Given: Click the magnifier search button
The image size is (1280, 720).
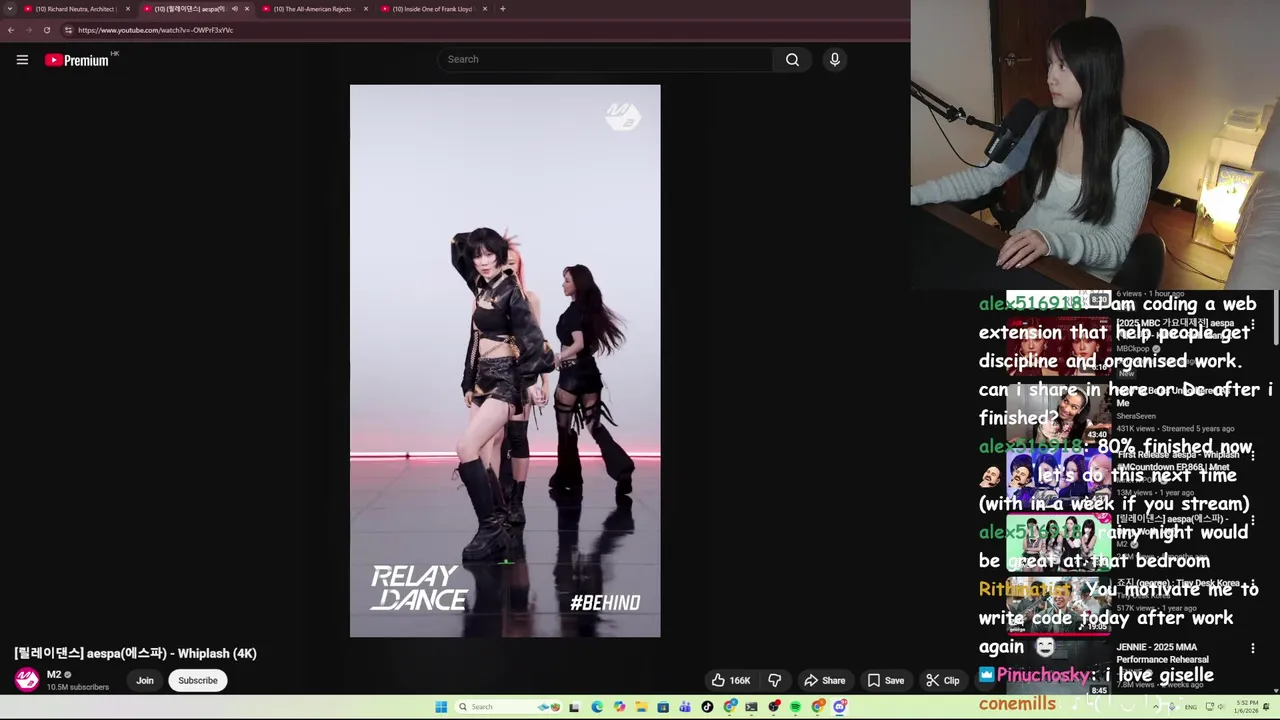Looking at the screenshot, I should [x=792, y=59].
